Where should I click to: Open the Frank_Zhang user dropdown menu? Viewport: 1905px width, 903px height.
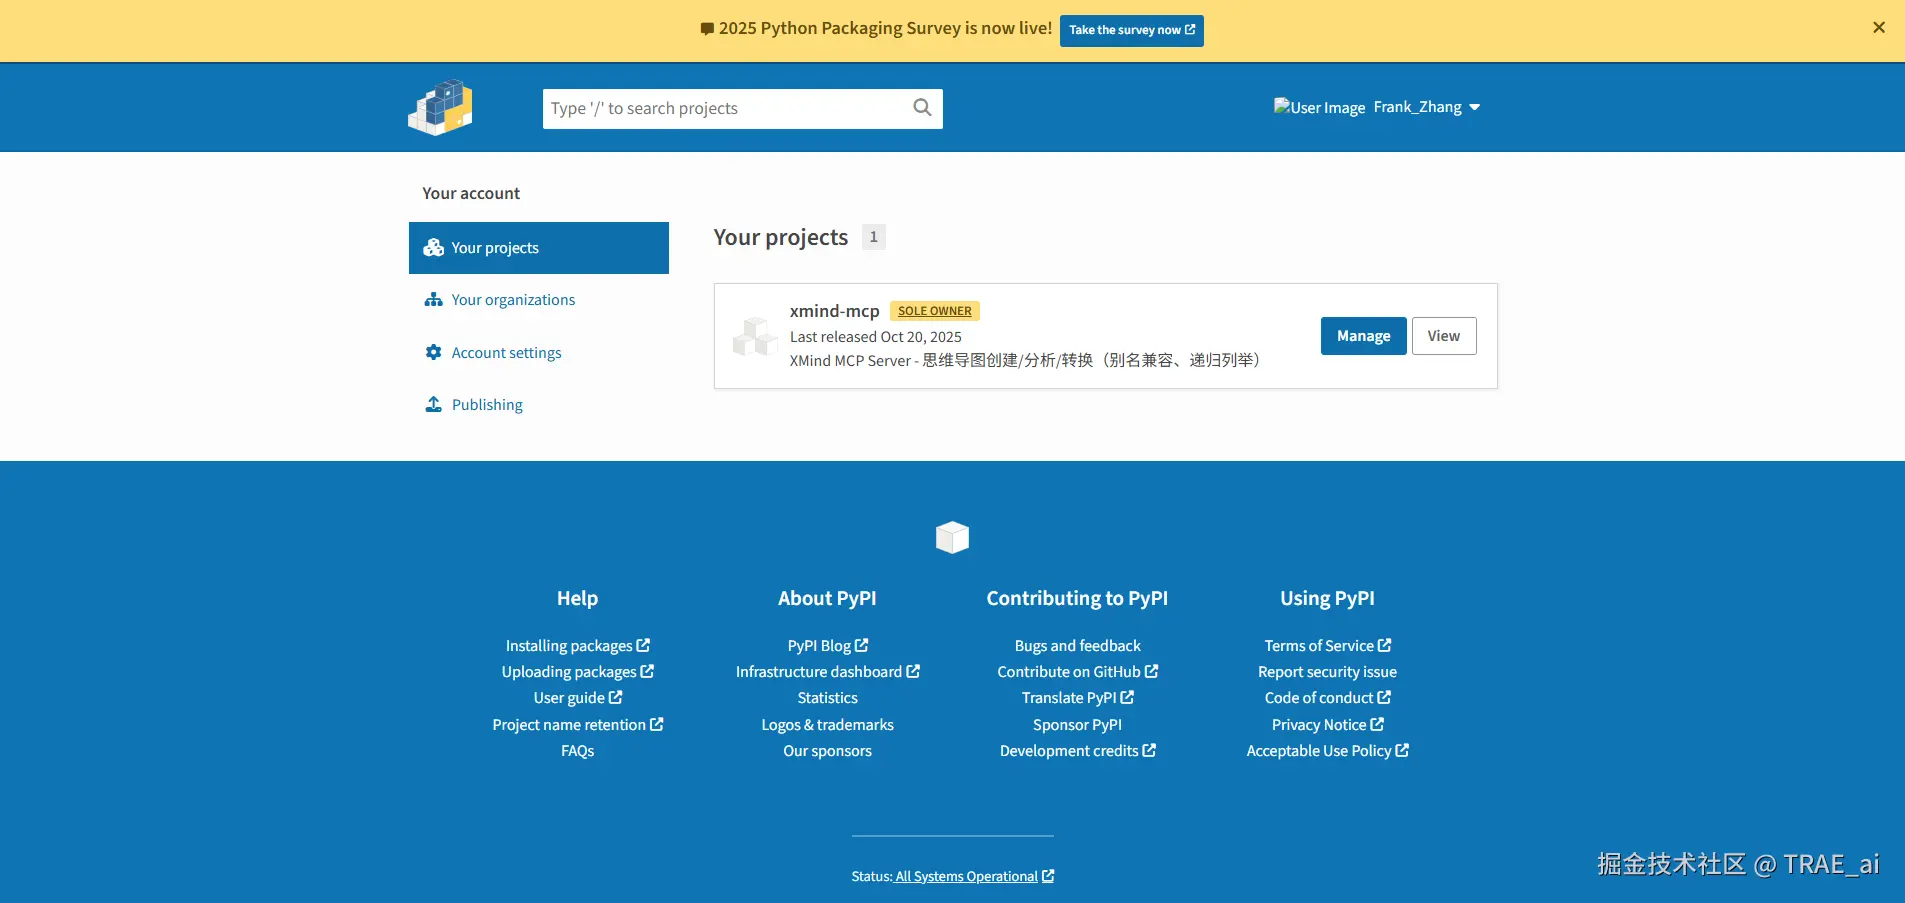pos(1426,107)
